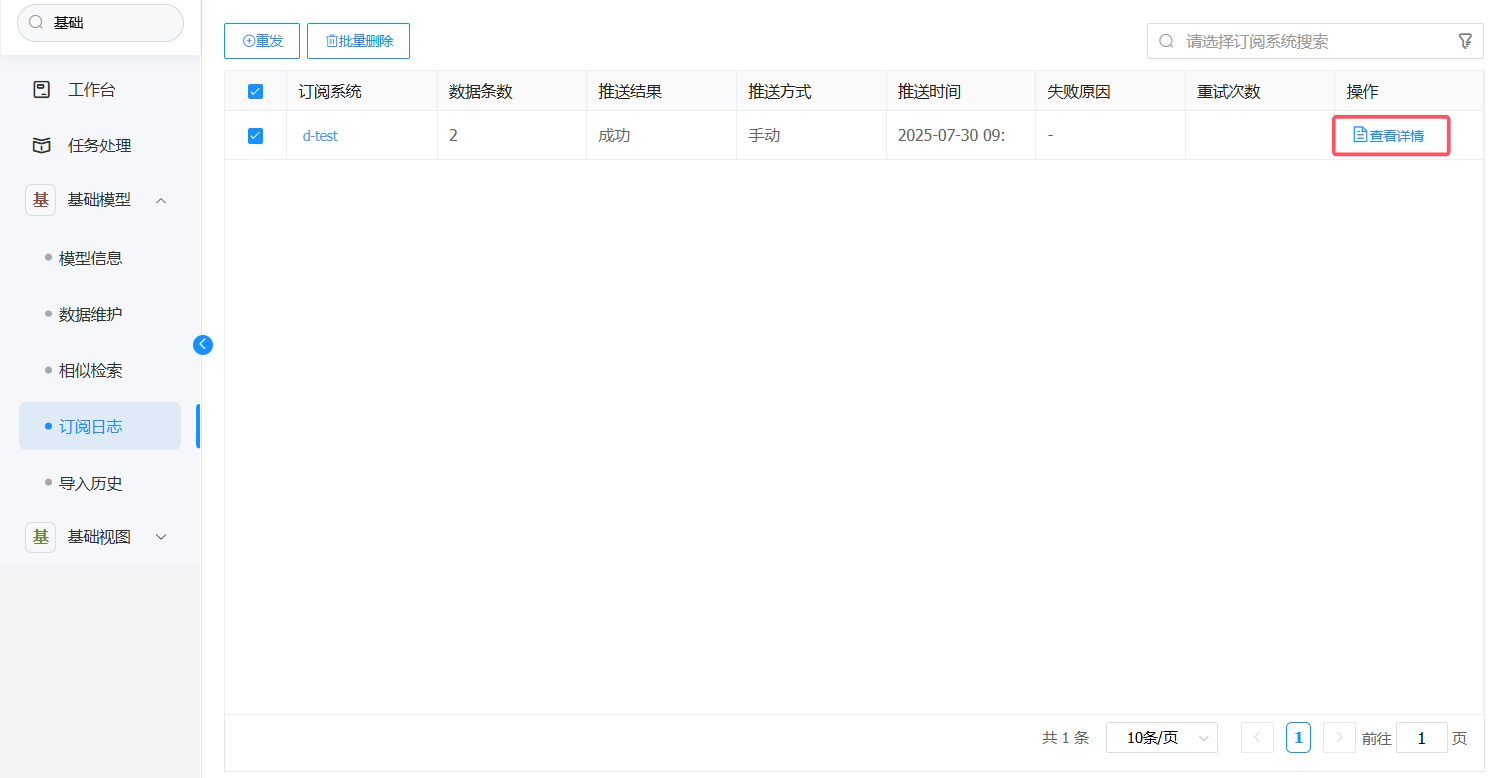This screenshot has height=778, width=1491.
Task: Click the task processing icon beside 任务处理
Action: (41, 146)
